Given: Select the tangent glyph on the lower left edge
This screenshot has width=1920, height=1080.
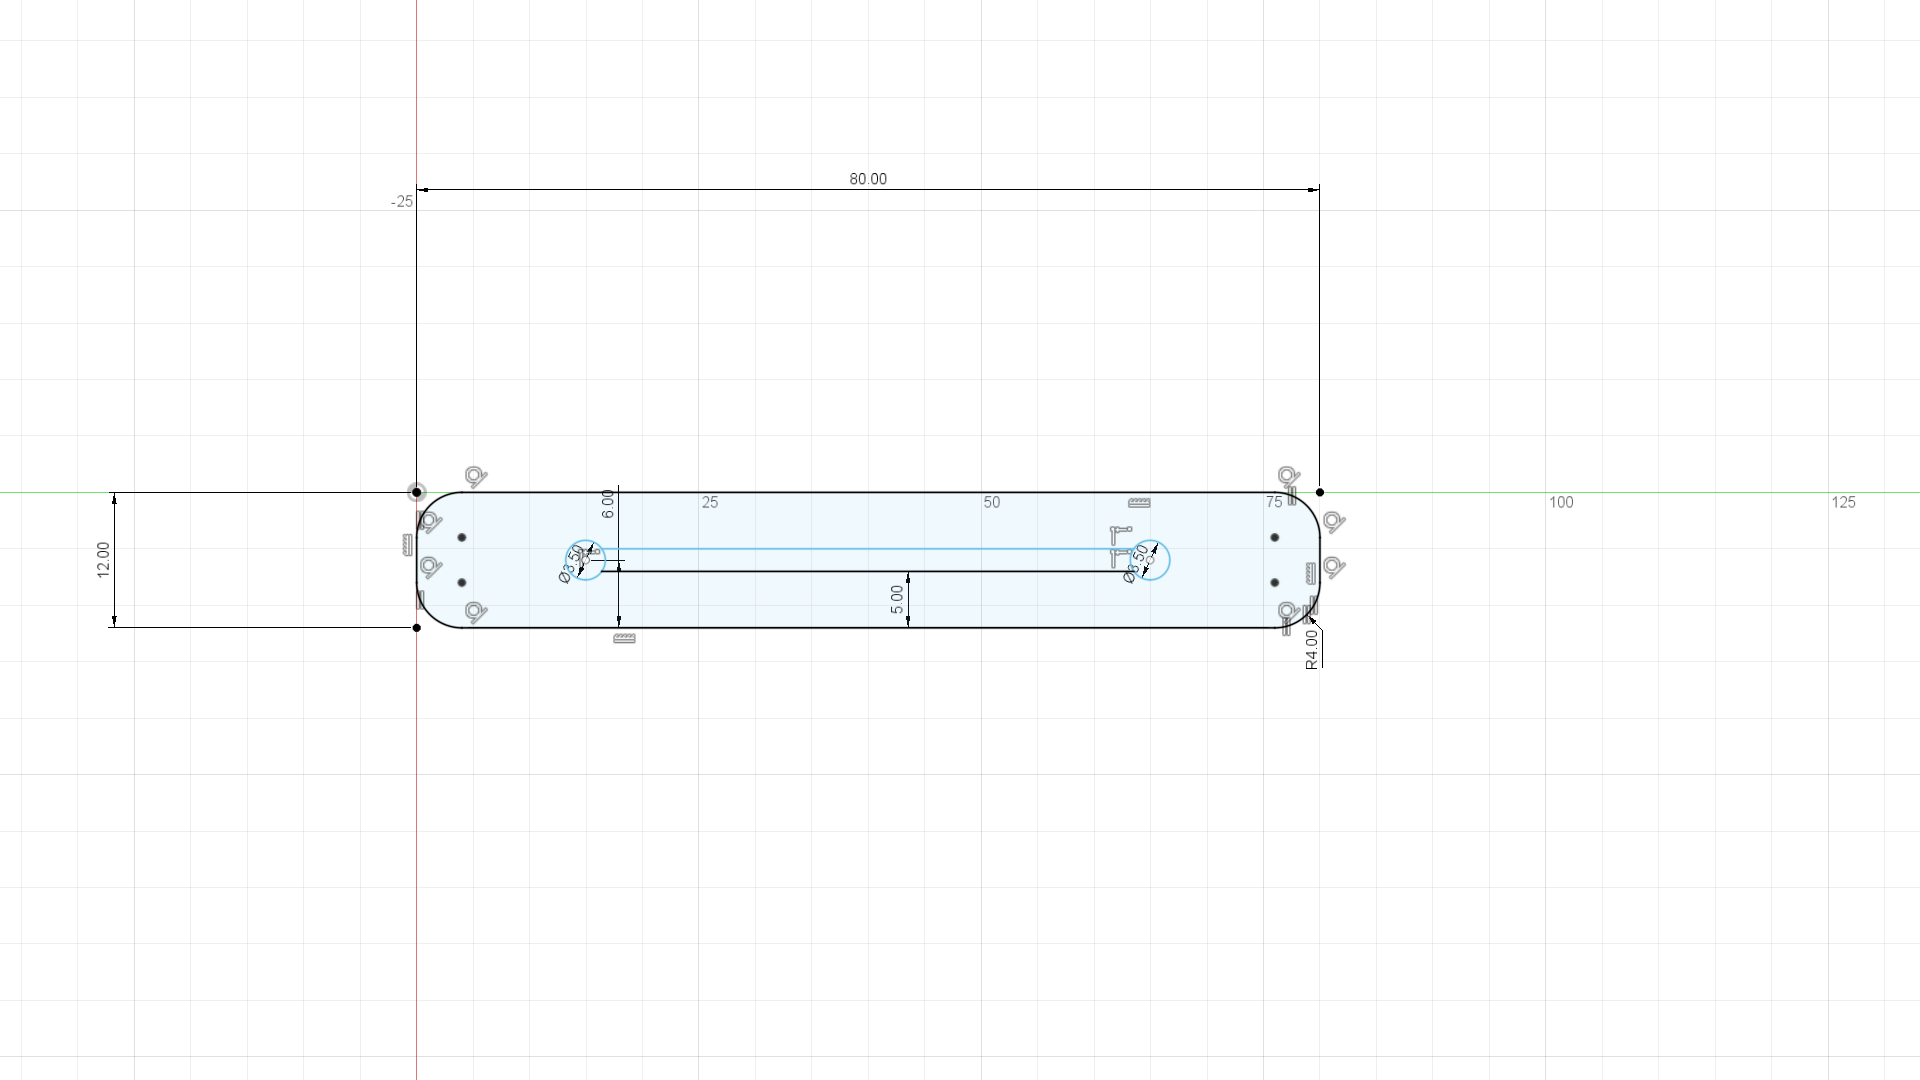Looking at the screenshot, I should click(x=432, y=568).
